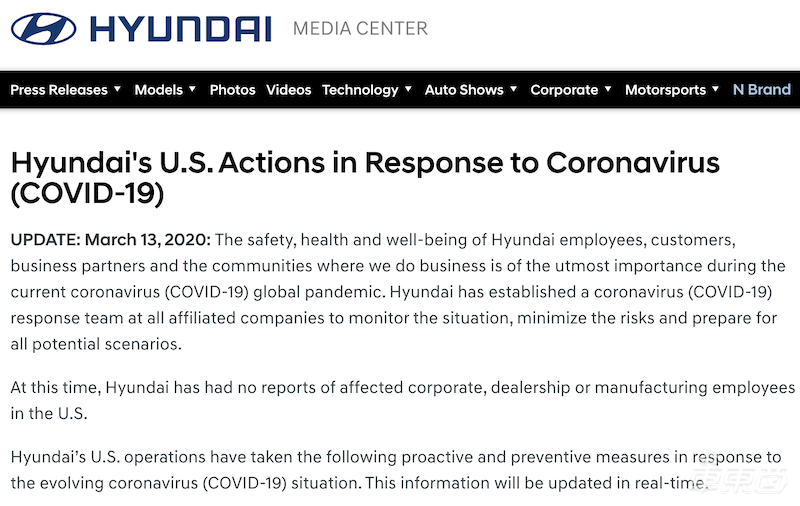The width and height of the screenshot is (800, 506).
Task: Select the N Brand nav item
Action: 761,90
